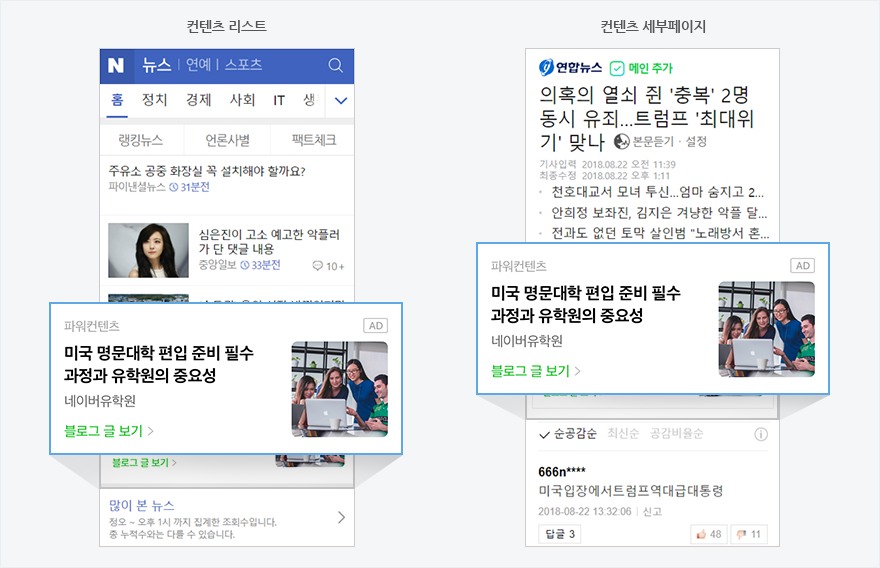
Task: Sort comments by 최신순
Action: [623, 433]
